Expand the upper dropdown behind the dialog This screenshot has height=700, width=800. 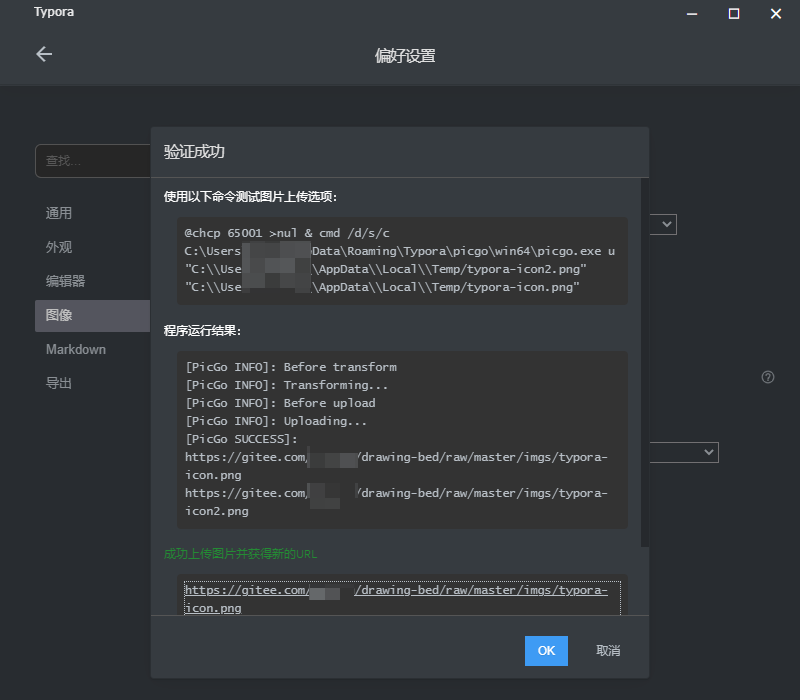[x=663, y=224]
